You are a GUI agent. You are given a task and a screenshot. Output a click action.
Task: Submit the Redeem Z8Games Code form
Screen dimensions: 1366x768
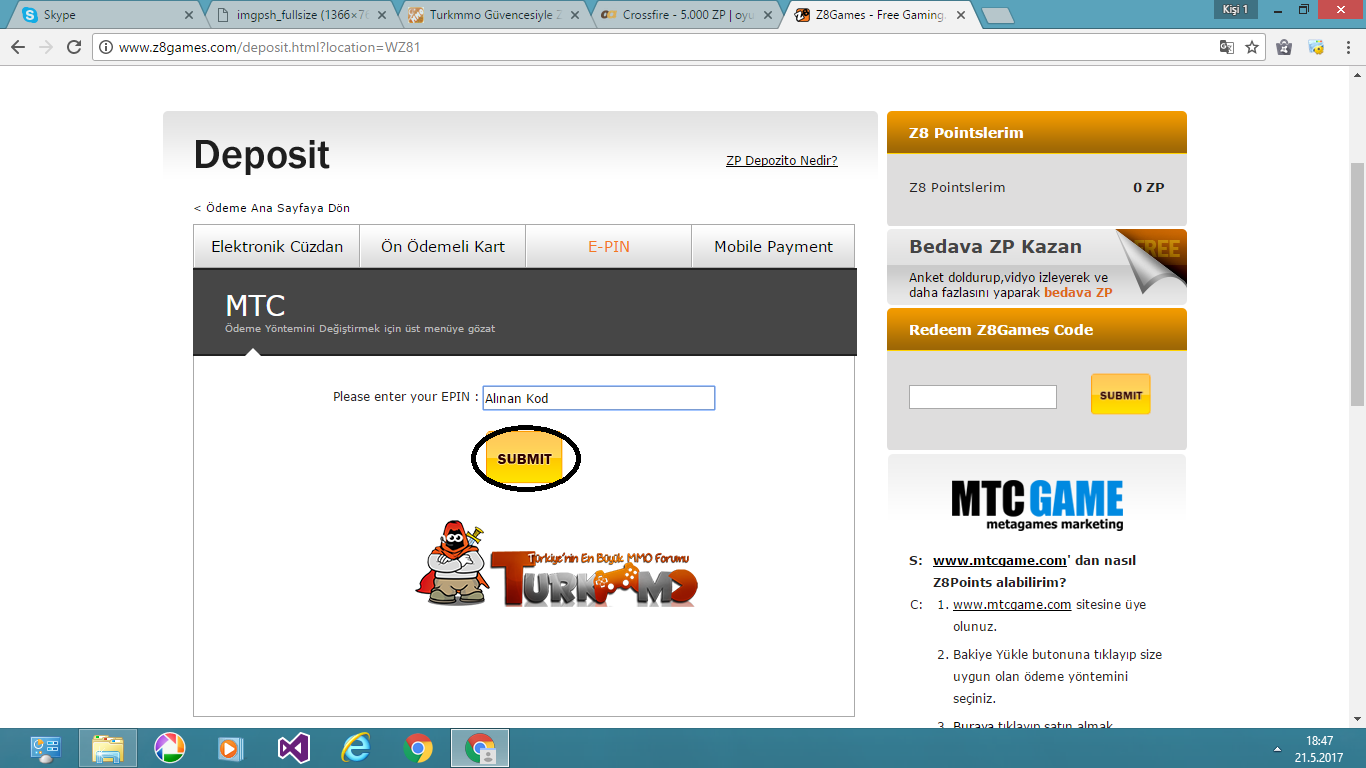tap(1121, 394)
